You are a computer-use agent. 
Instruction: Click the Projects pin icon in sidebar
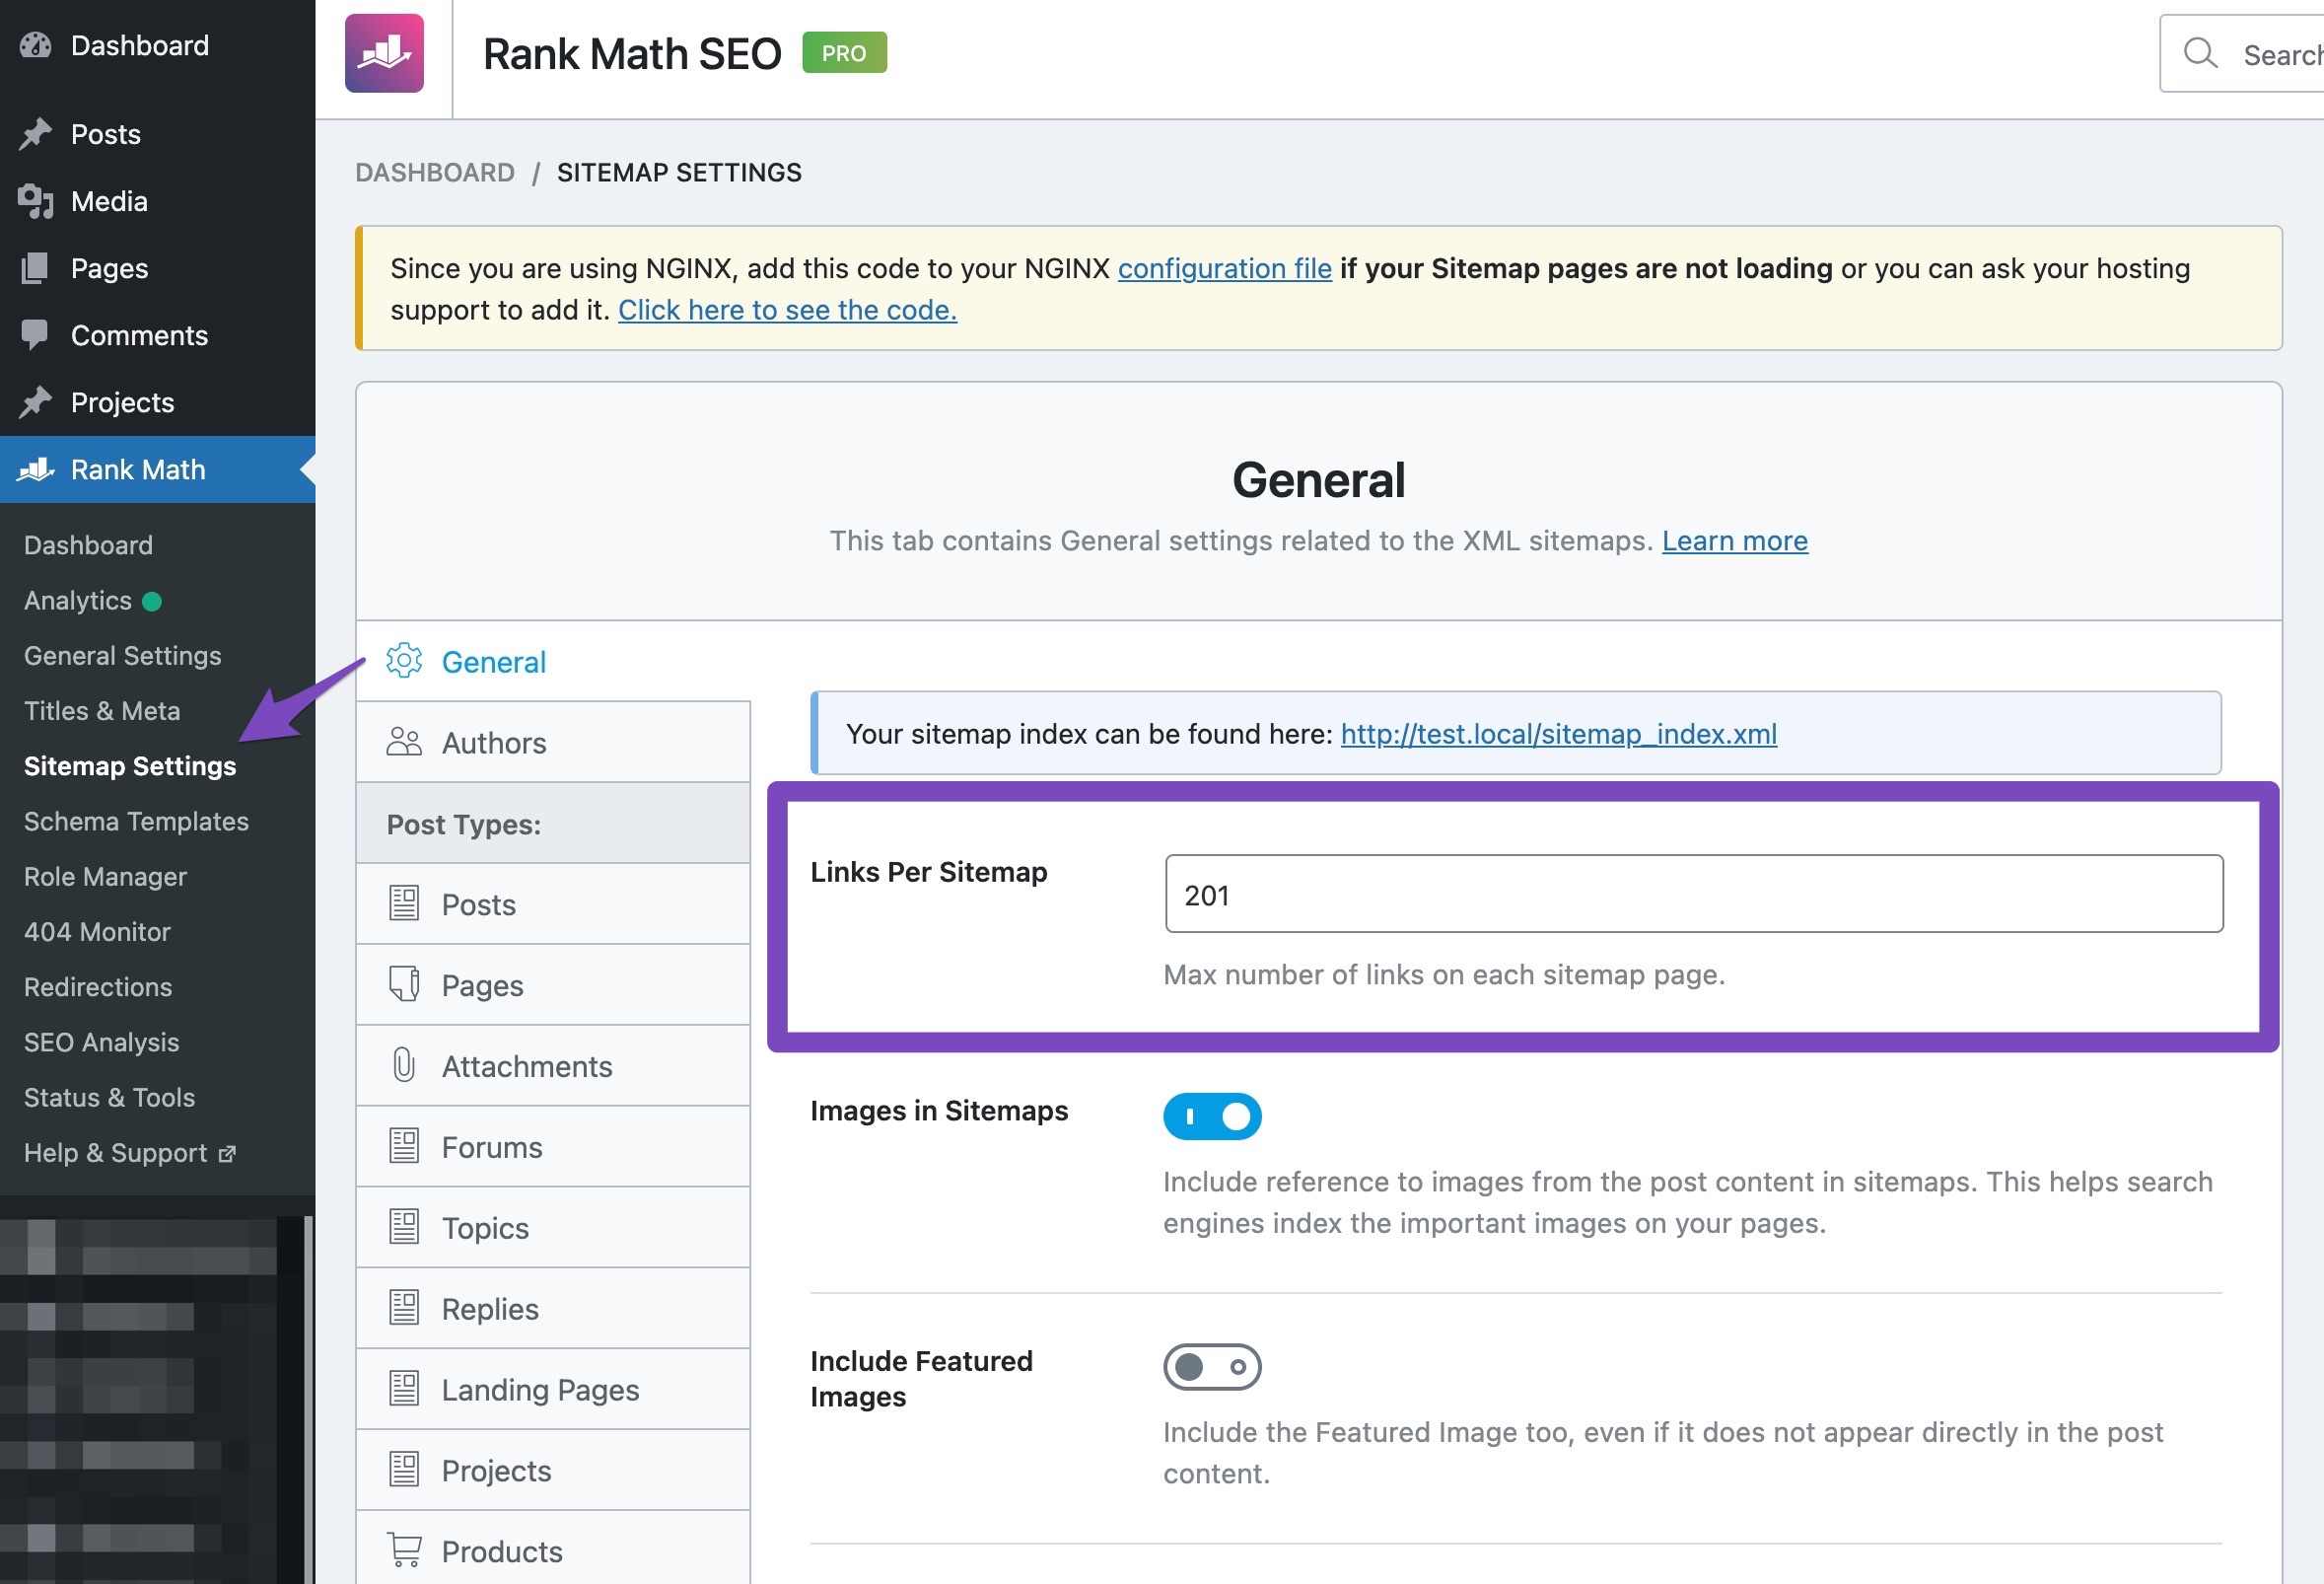click(x=35, y=402)
